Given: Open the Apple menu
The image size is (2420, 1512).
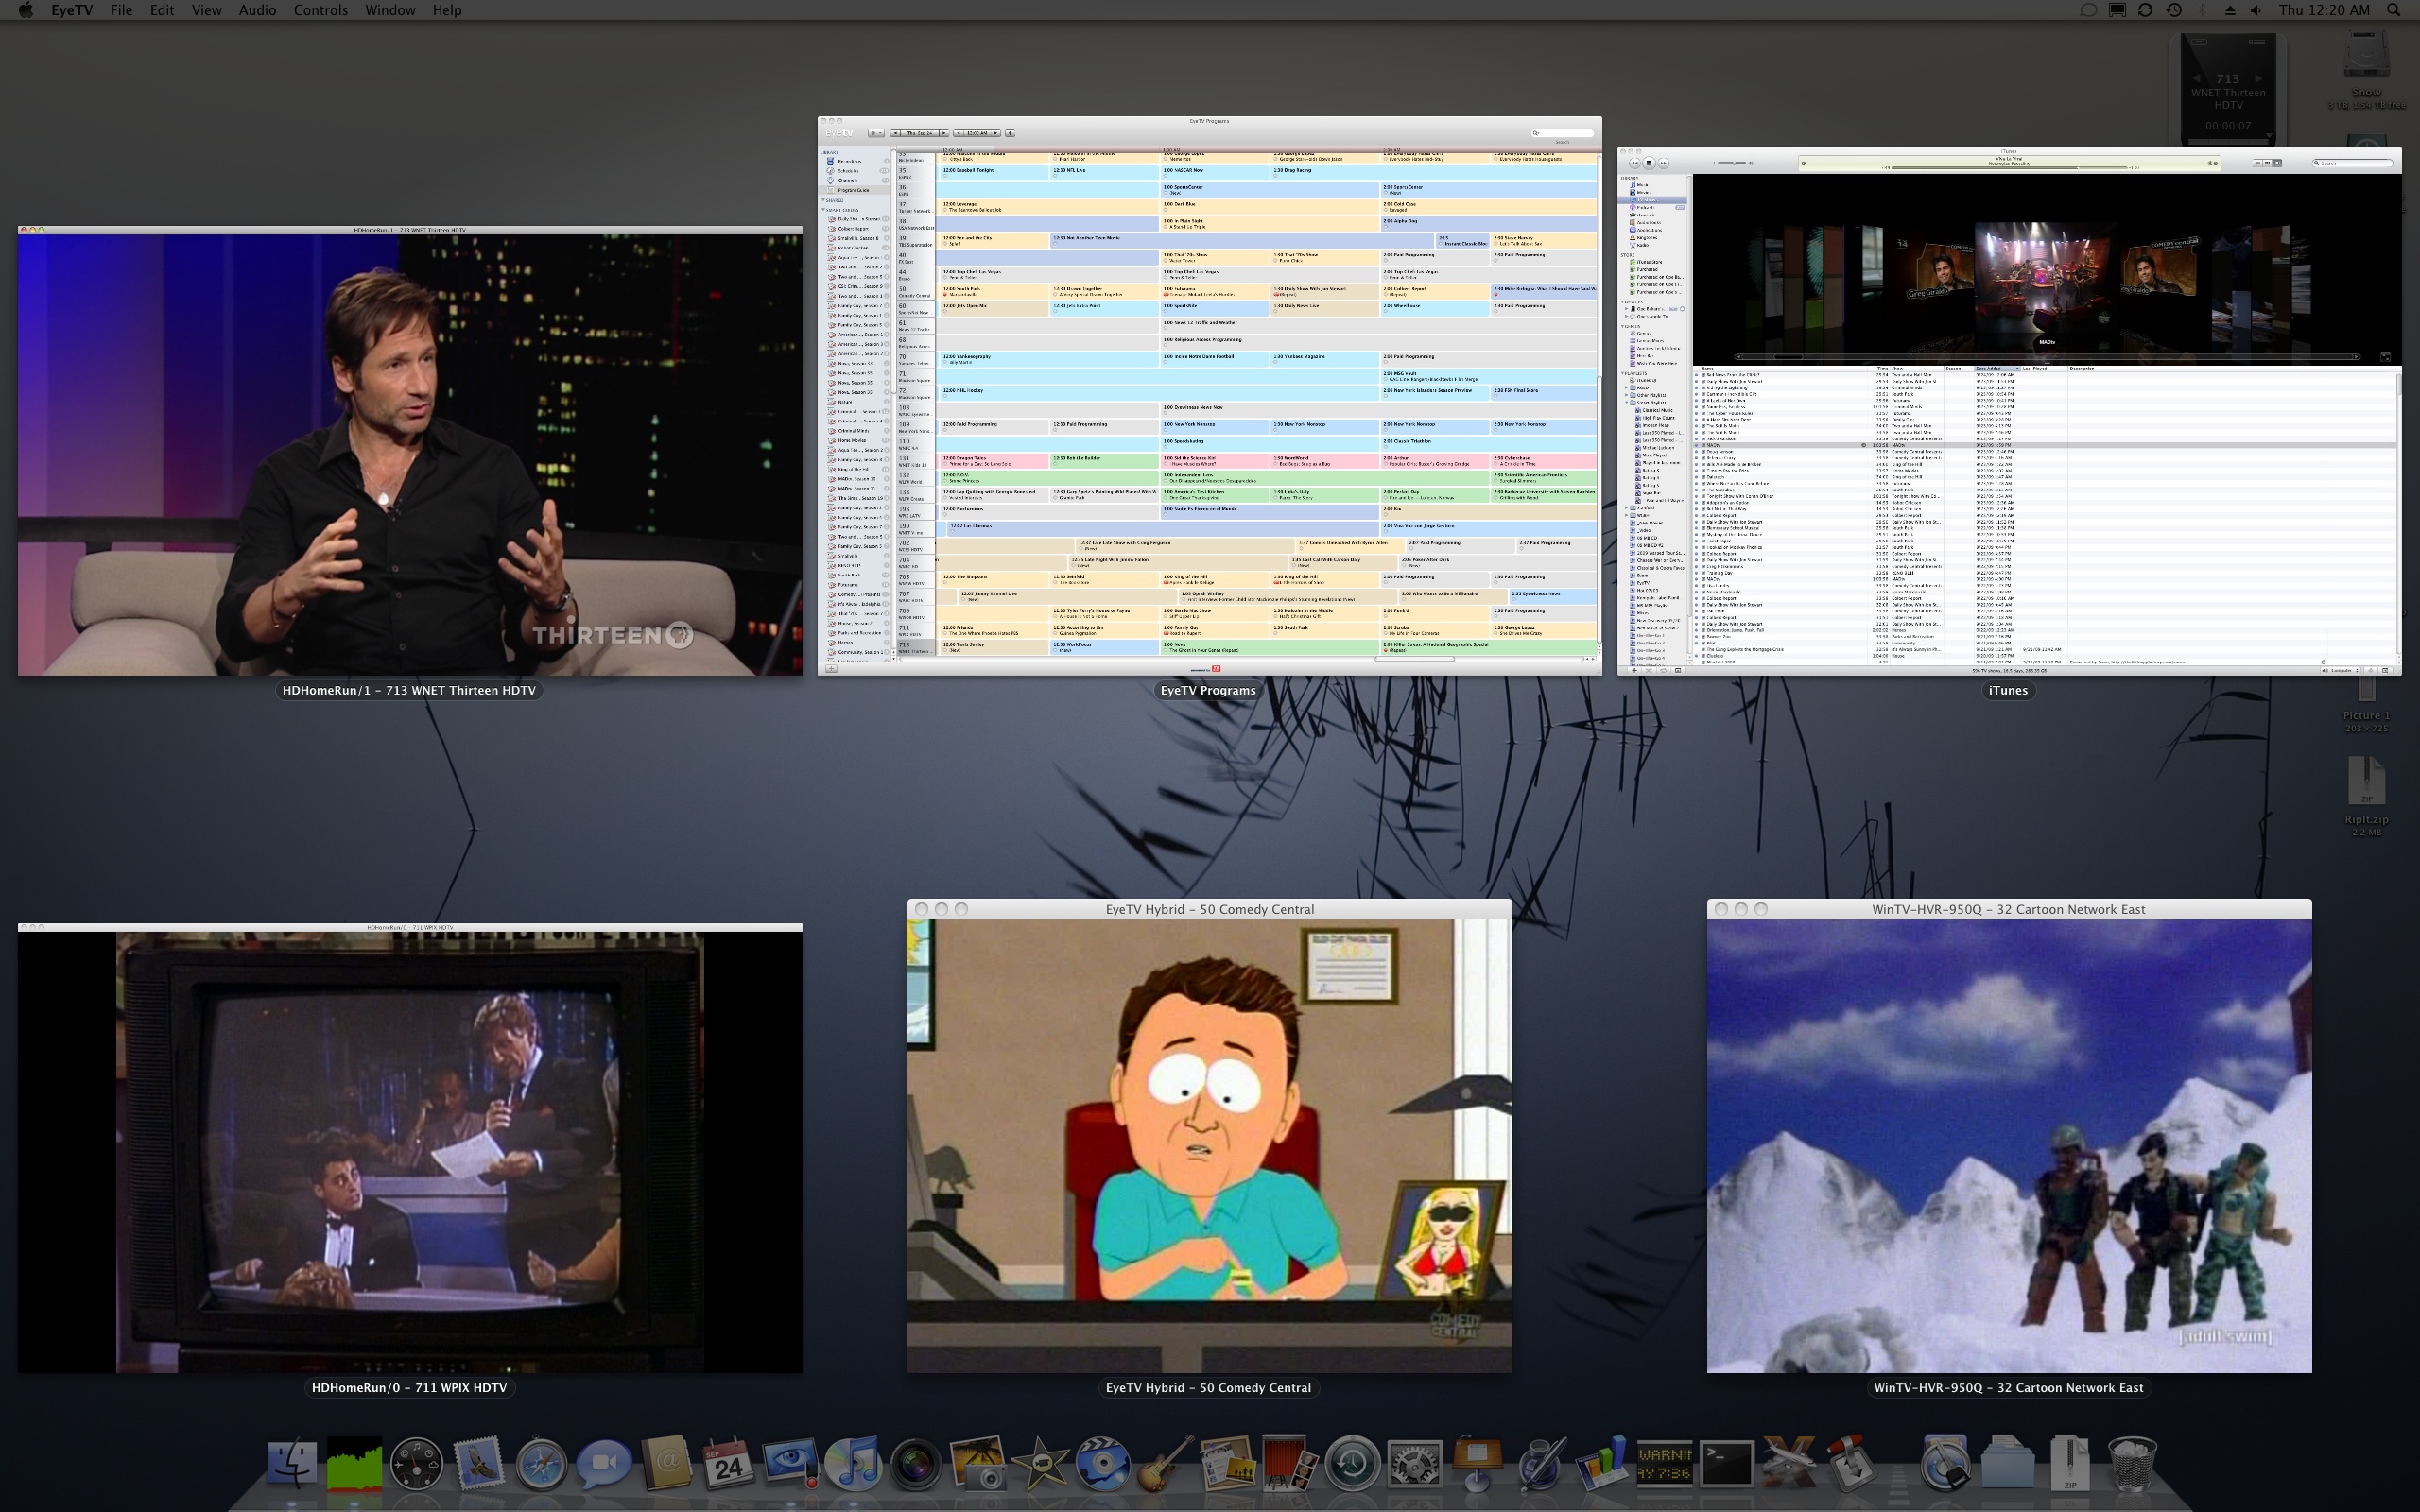Looking at the screenshot, I should click(25, 10).
